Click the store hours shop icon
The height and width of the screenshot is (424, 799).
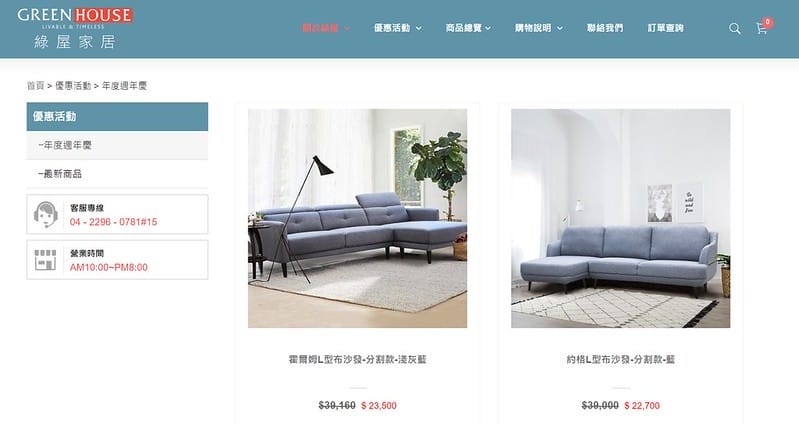tap(45, 260)
